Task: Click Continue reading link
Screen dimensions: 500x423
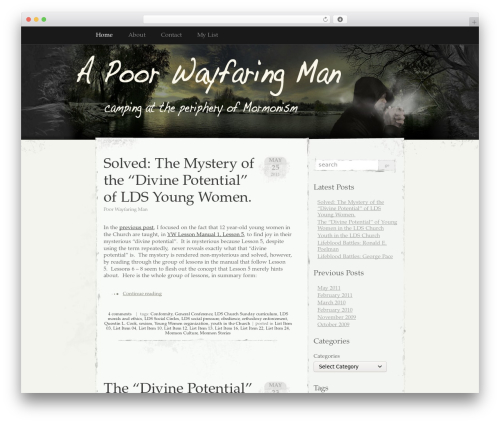Action: (142, 294)
